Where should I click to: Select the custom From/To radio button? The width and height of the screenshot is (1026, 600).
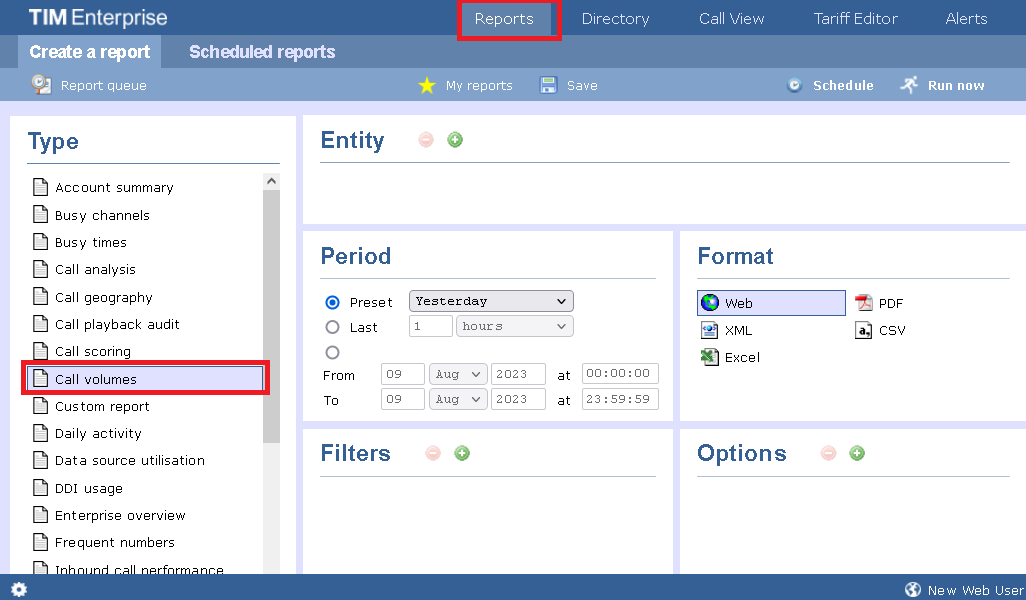pos(333,352)
